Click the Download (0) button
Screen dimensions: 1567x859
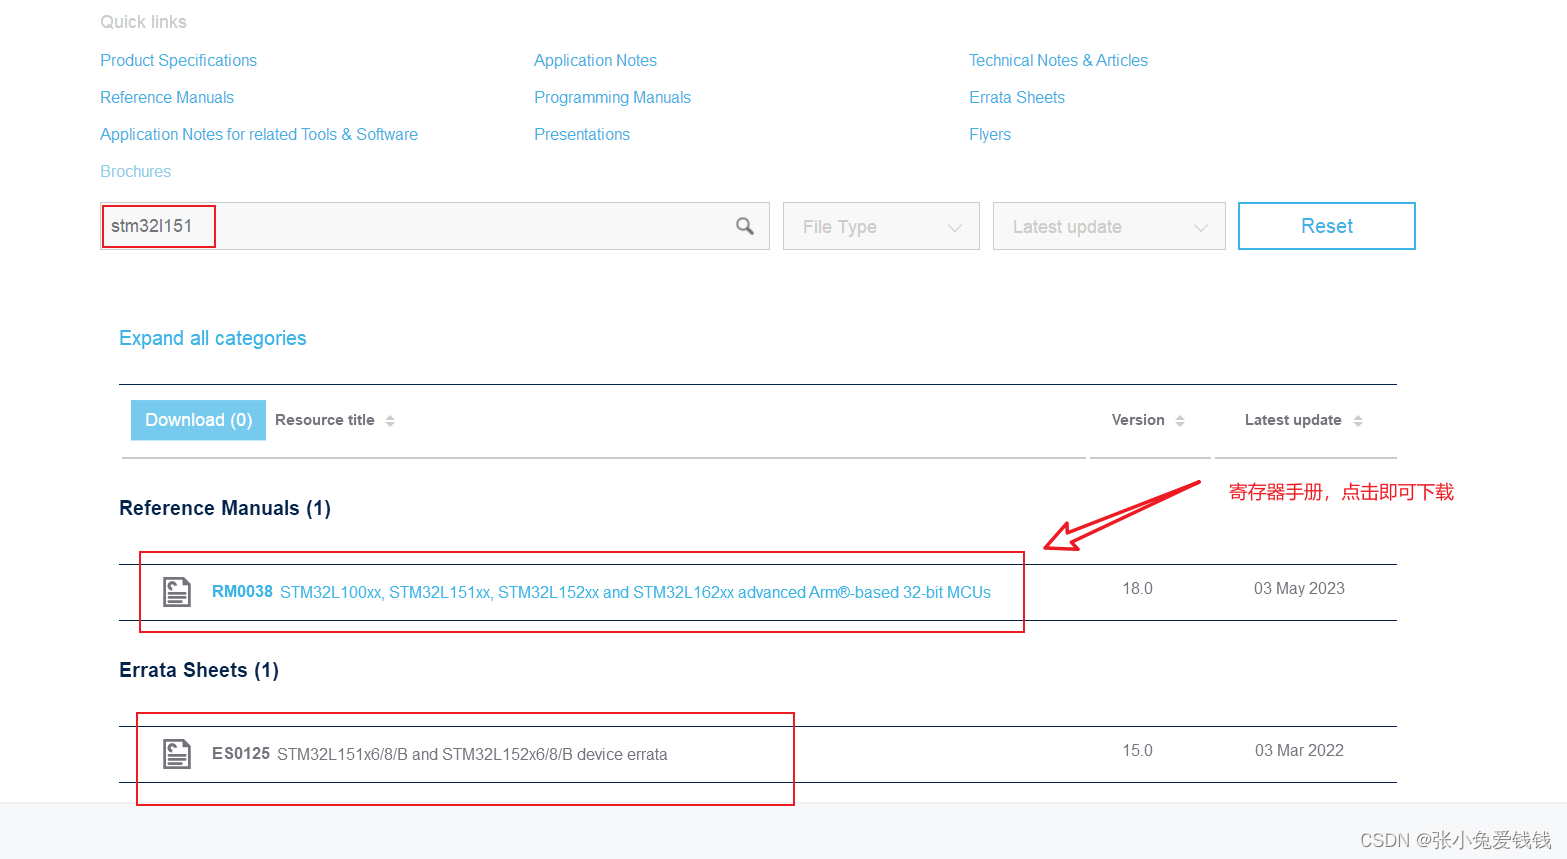(x=198, y=420)
